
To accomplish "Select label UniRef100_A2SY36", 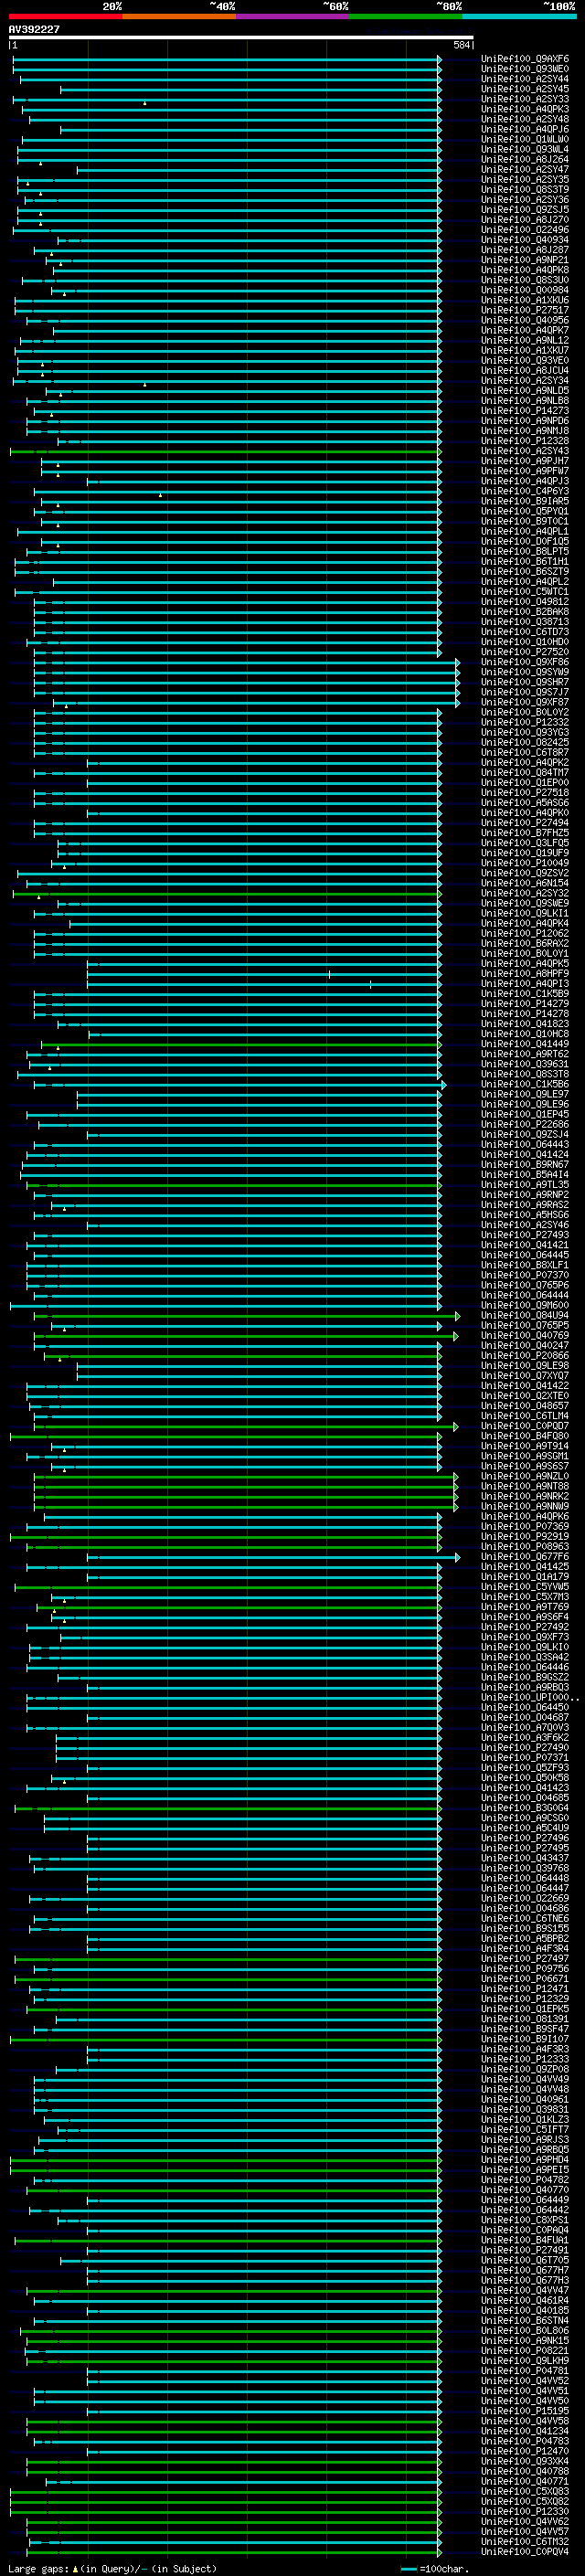I will pos(525,200).
